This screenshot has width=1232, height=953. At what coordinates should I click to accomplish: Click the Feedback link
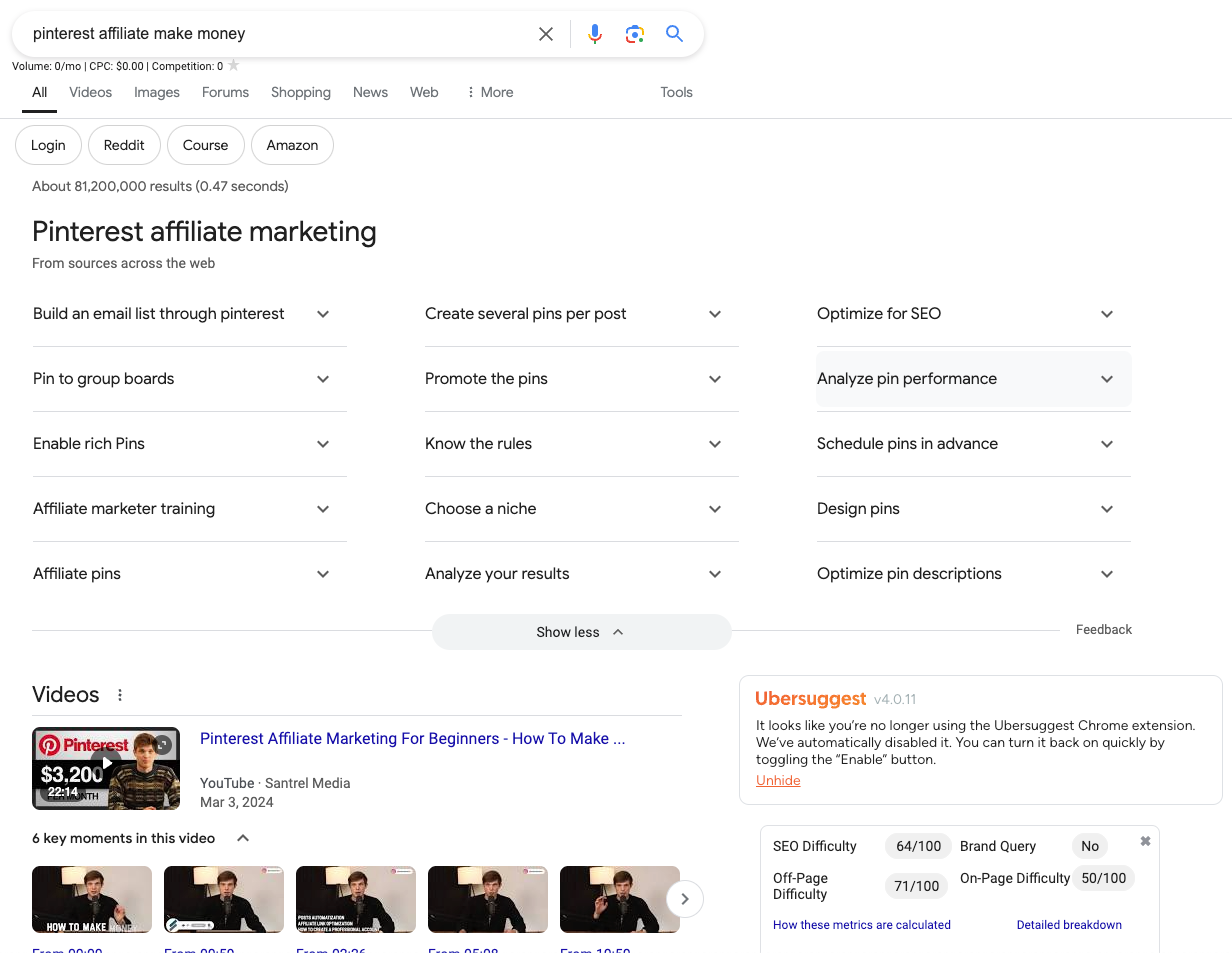[x=1104, y=630]
